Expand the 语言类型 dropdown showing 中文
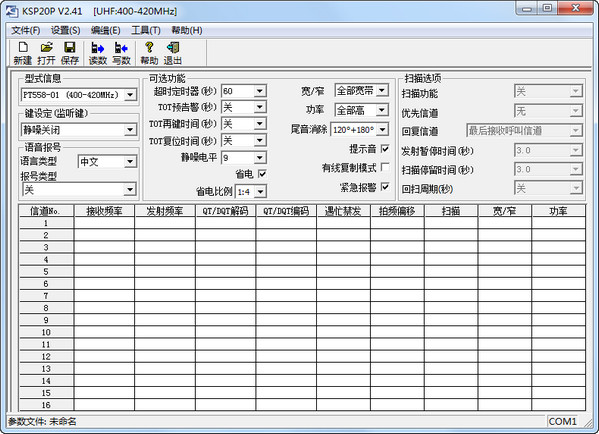 click(x=130, y=162)
